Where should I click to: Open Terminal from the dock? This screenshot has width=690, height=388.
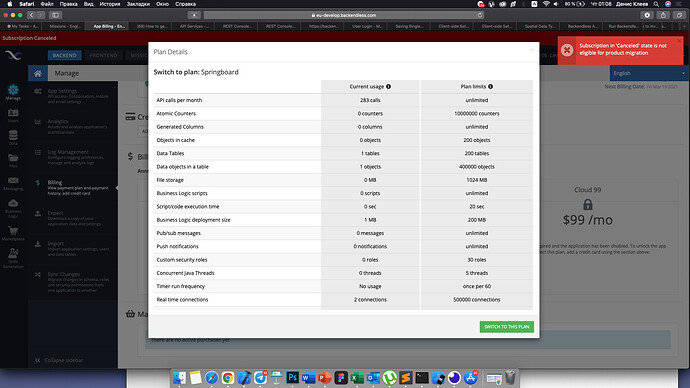point(422,378)
